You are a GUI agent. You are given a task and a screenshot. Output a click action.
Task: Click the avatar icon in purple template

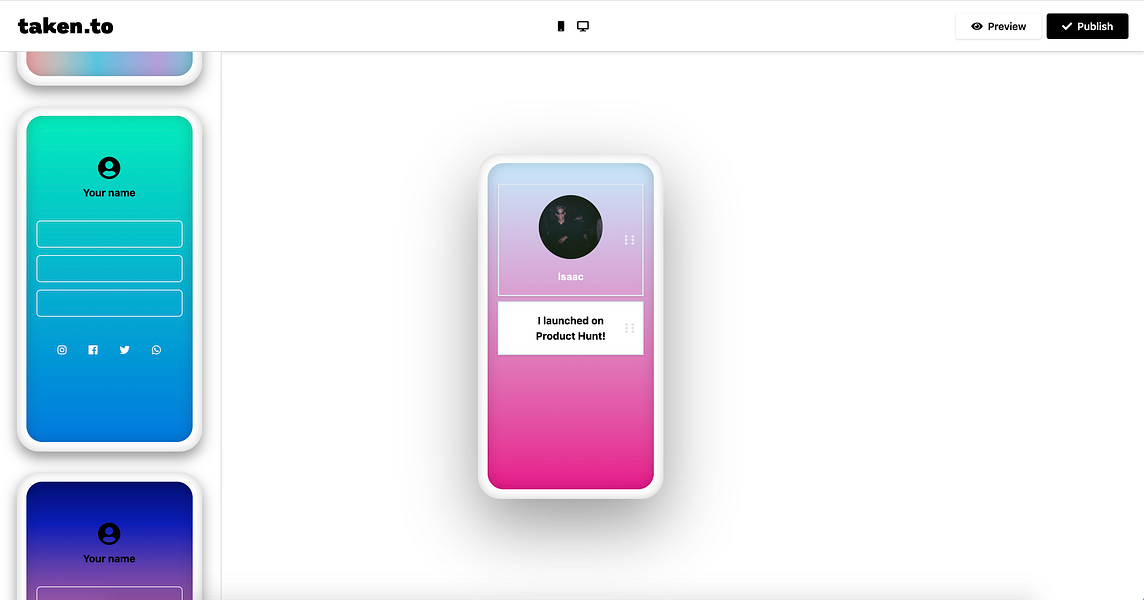[109, 534]
